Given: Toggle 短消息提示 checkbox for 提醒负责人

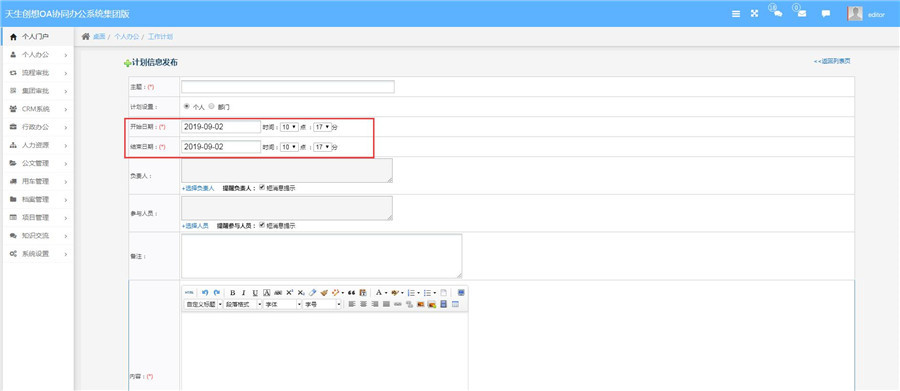Looking at the screenshot, I should coord(262,187).
